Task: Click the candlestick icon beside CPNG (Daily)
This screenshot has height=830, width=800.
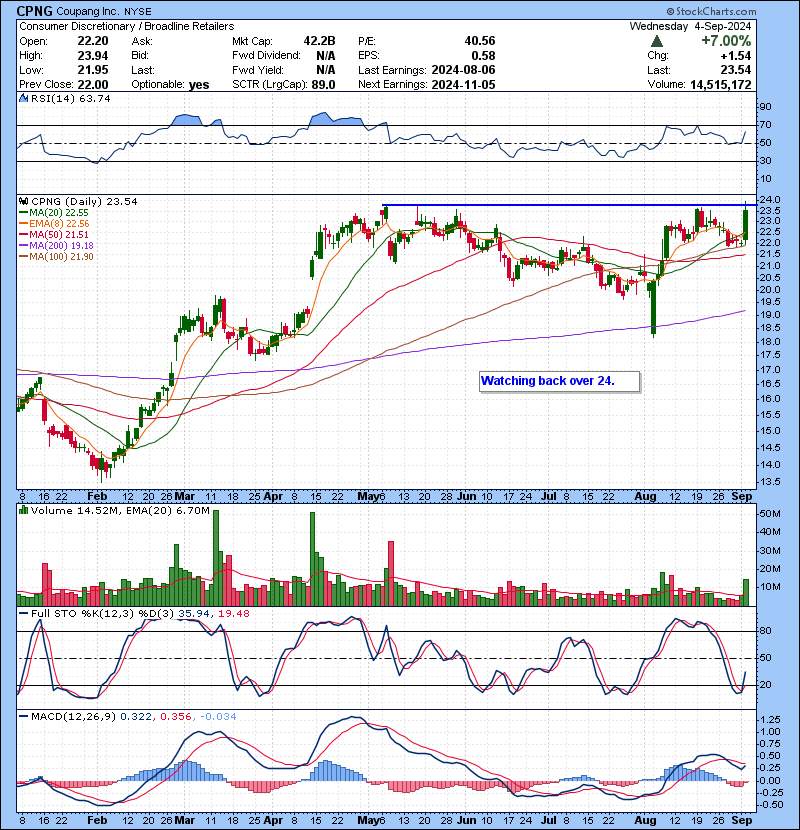Action: (x=23, y=201)
